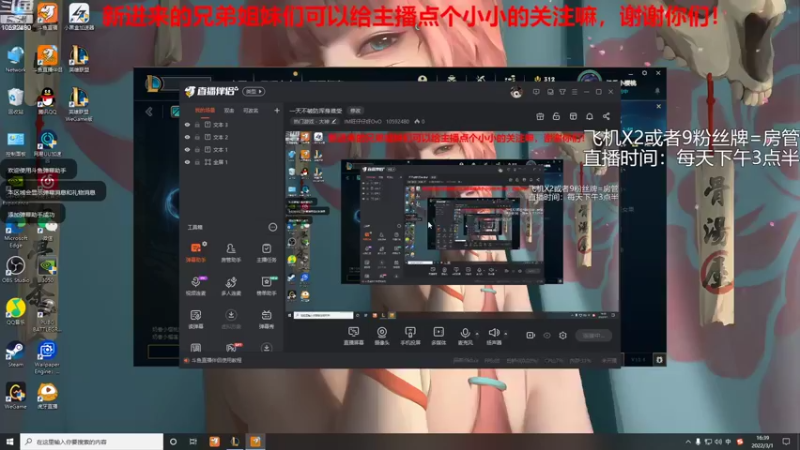Click the back arrow in the League client

pyautogui.click(x=149, y=112)
